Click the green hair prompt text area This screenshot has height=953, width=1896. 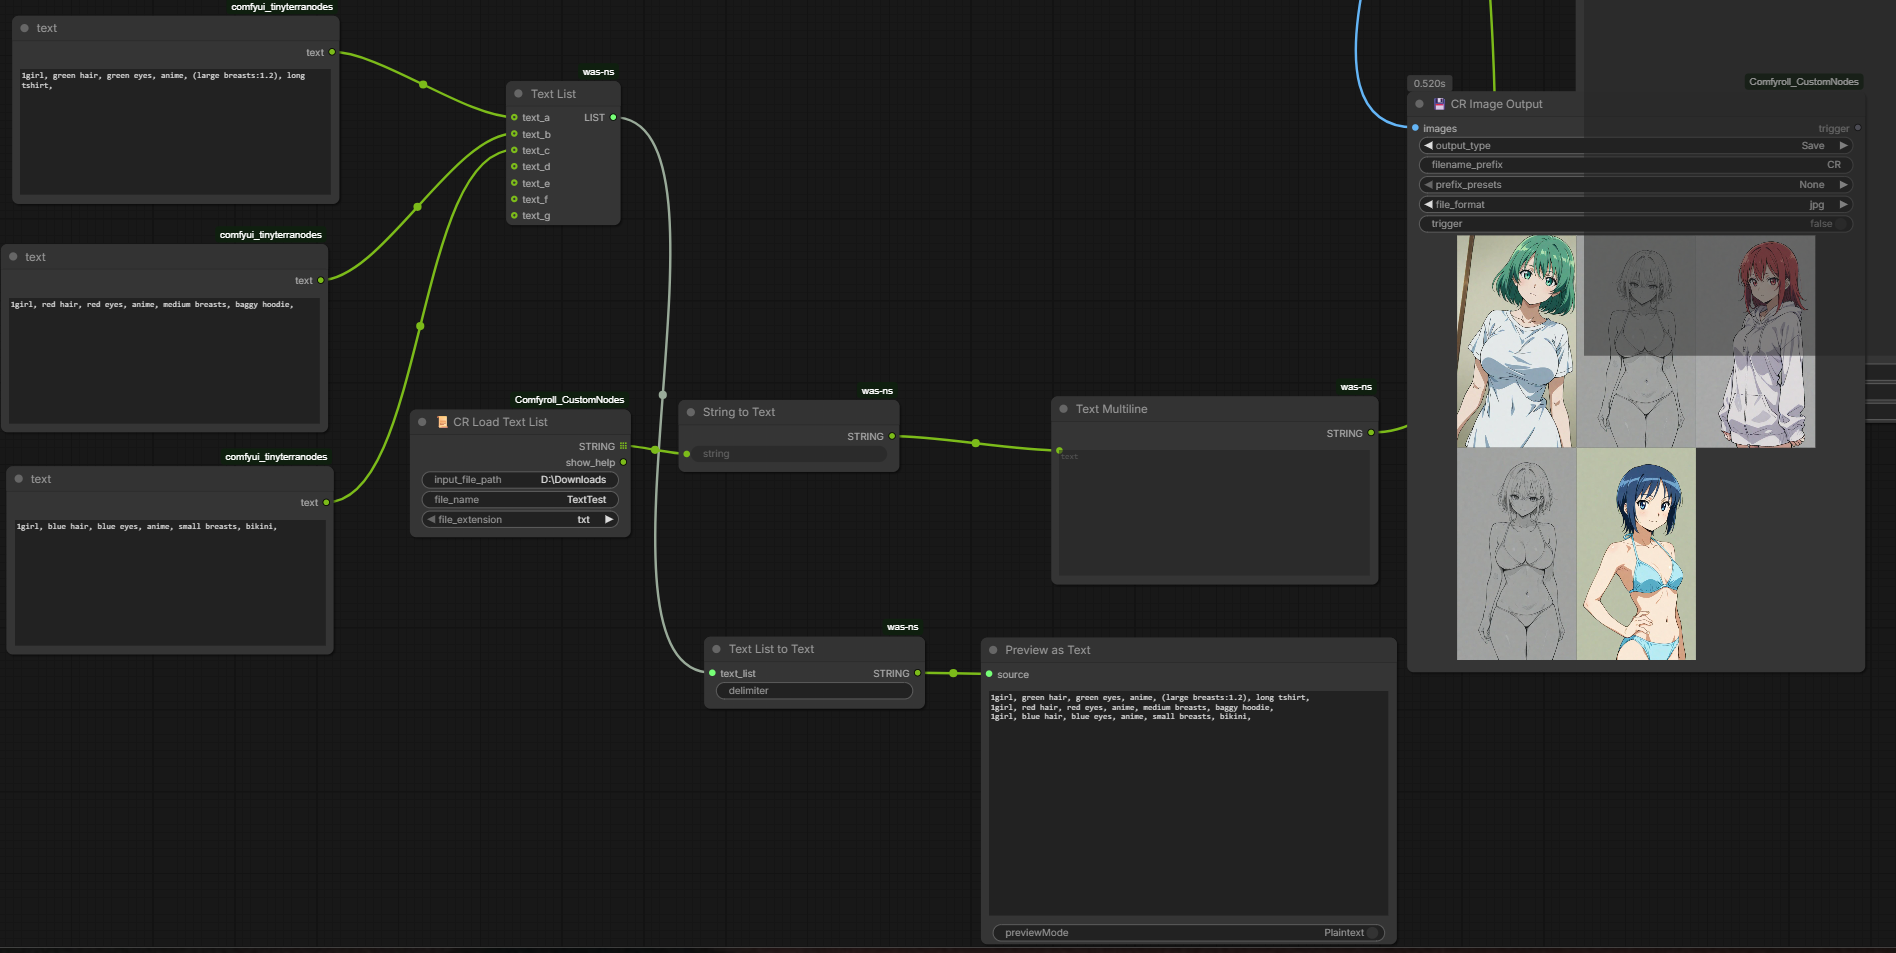tap(175, 131)
